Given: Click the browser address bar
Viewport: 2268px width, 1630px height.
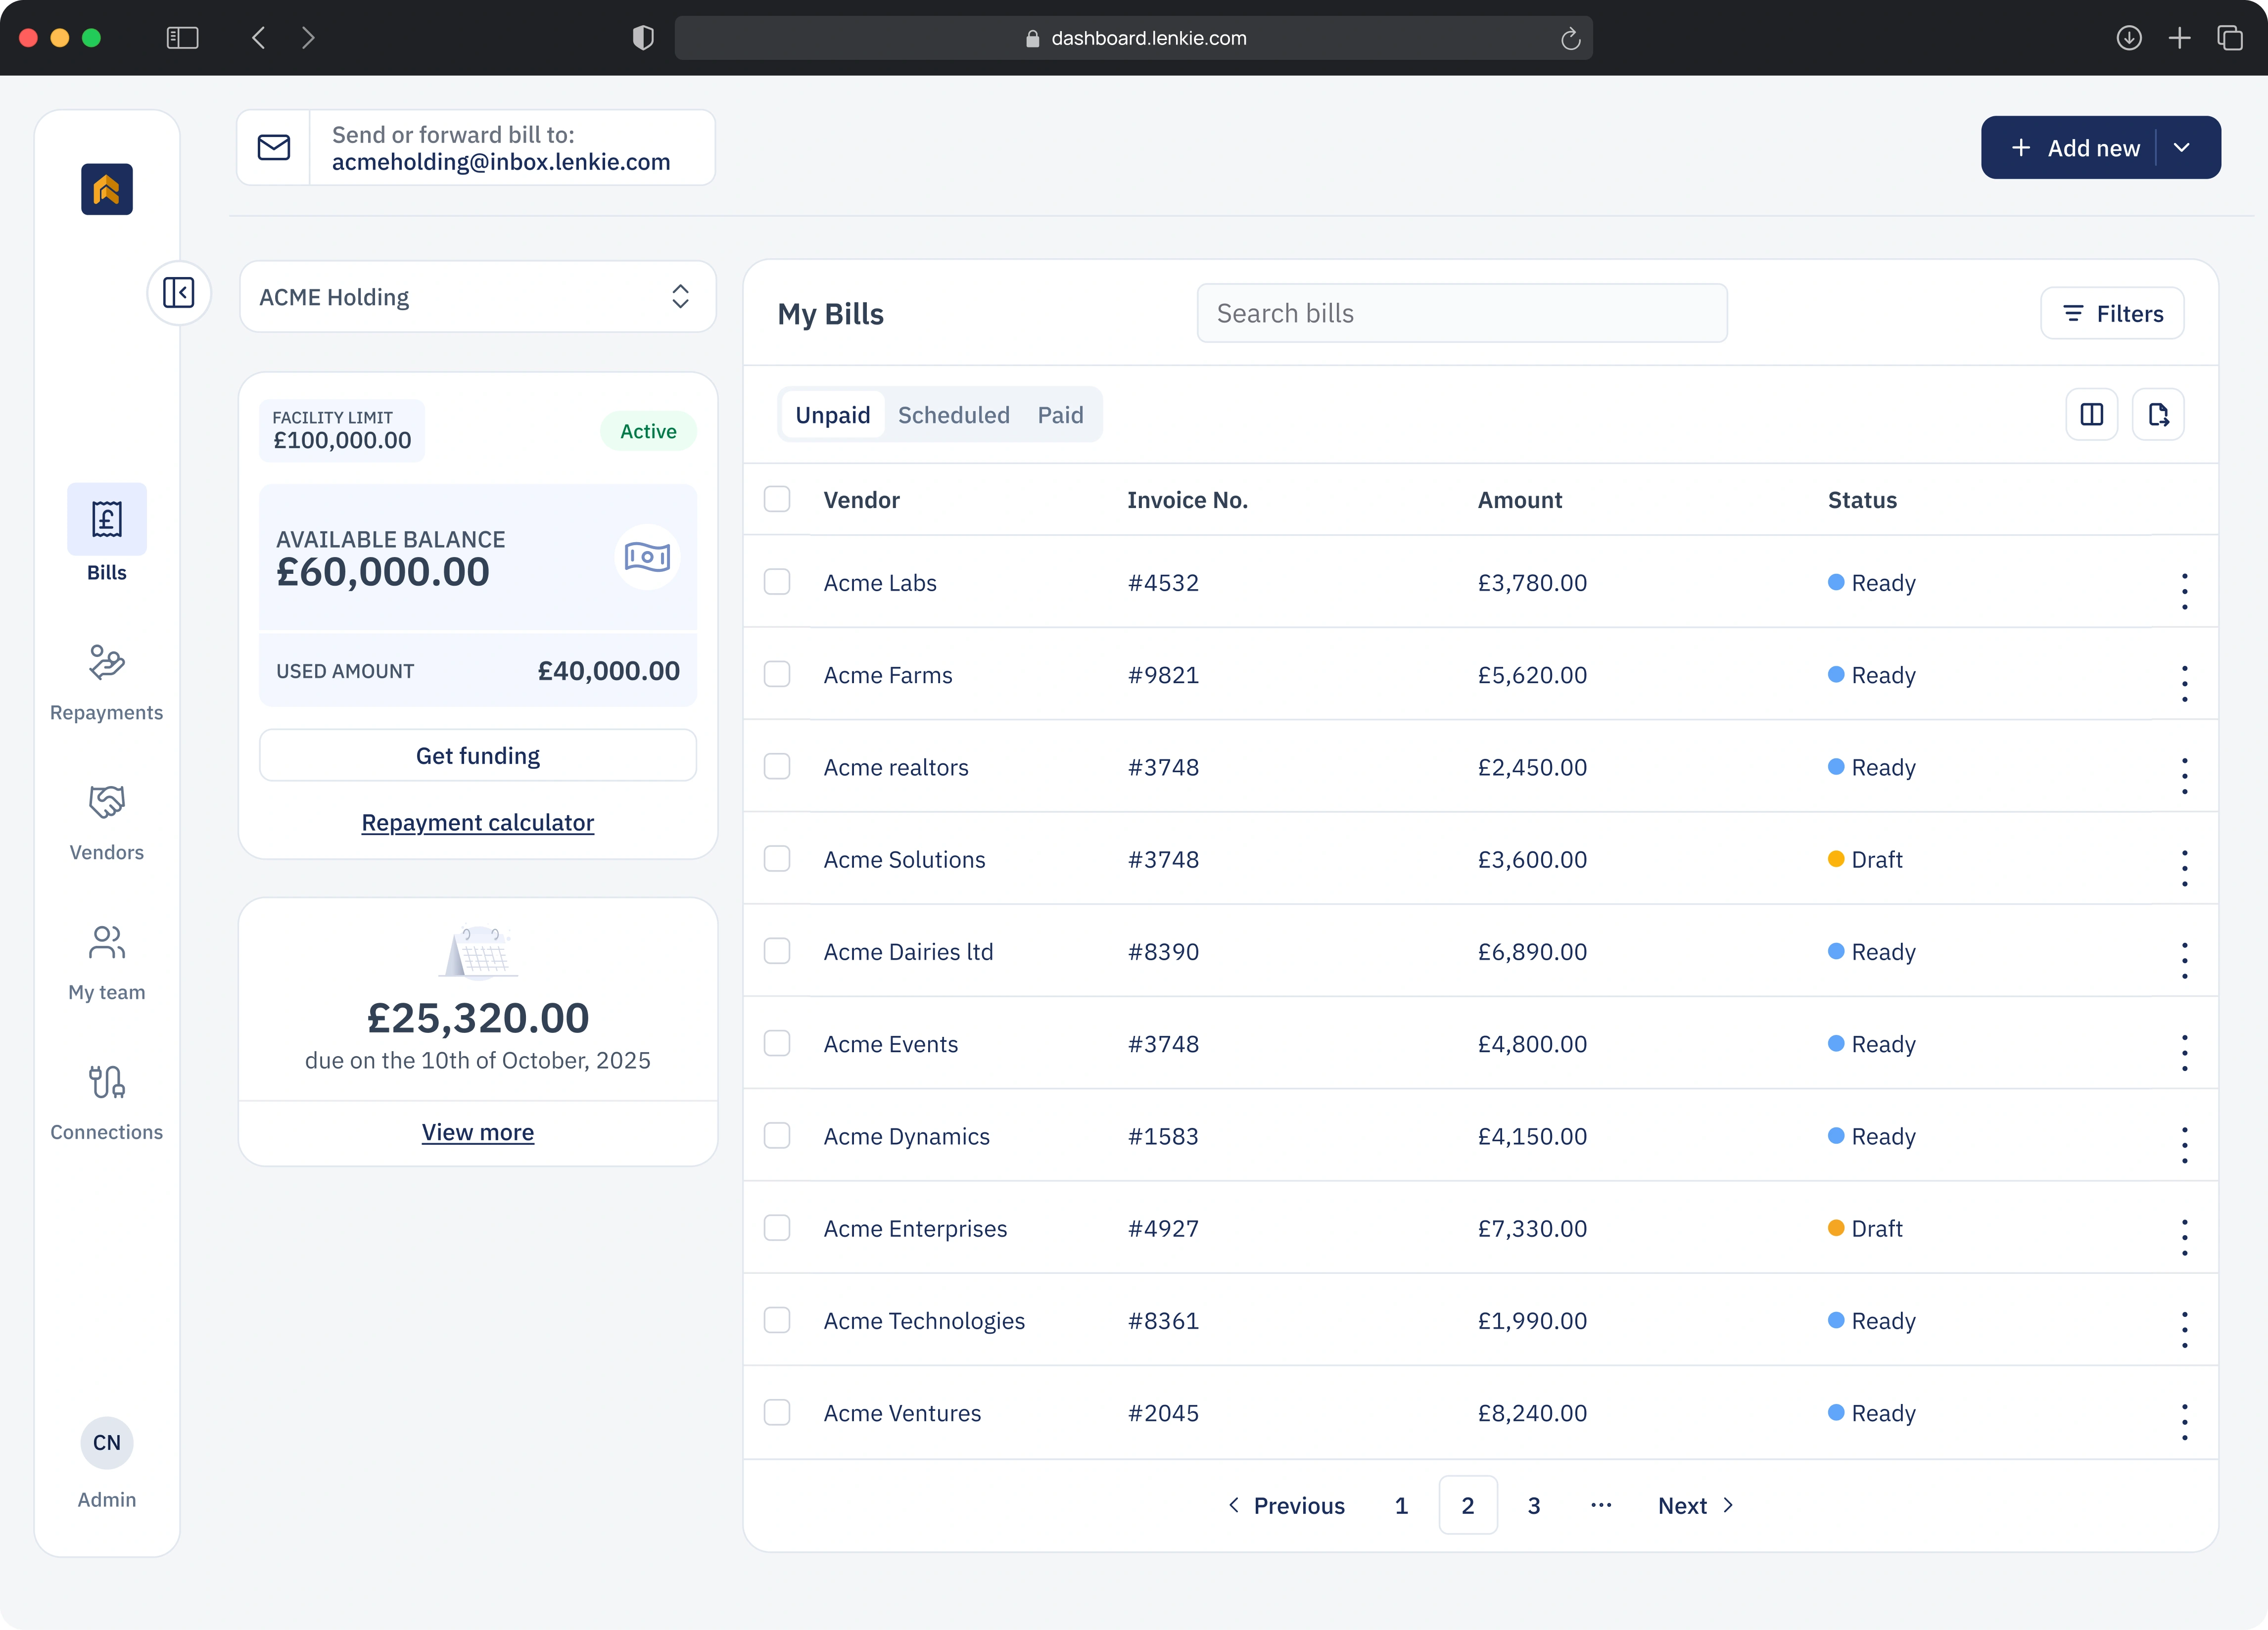Looking at the screenshot, I should tap(1133, 38).
